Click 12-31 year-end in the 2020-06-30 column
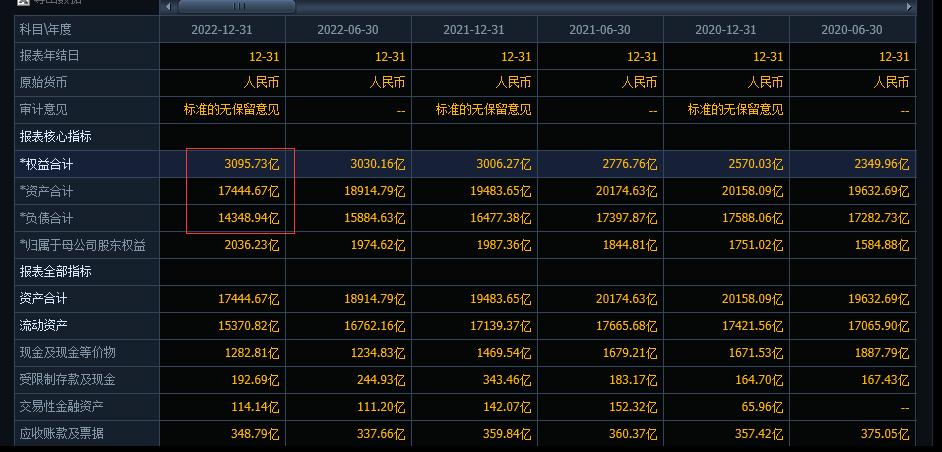Image resolution: width=942 pixels, height=452 pixels. pos(894,56)
